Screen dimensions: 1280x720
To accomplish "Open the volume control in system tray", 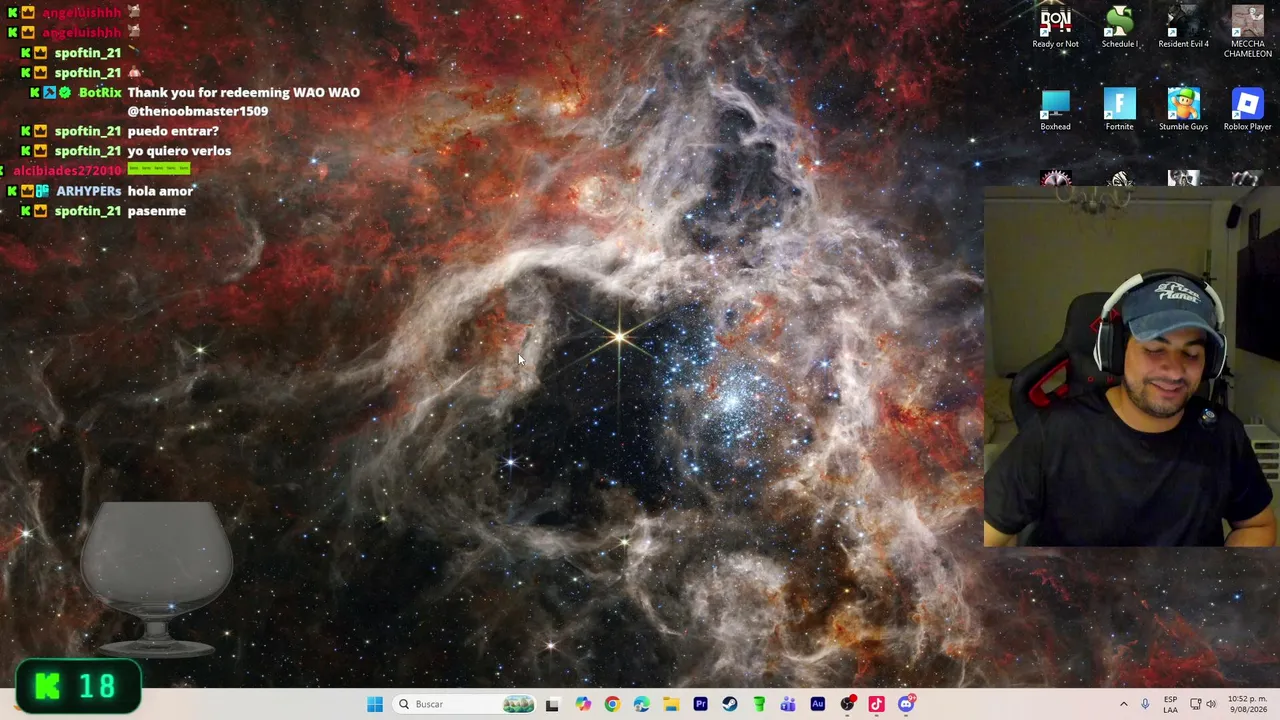I will pos(1211,704).
